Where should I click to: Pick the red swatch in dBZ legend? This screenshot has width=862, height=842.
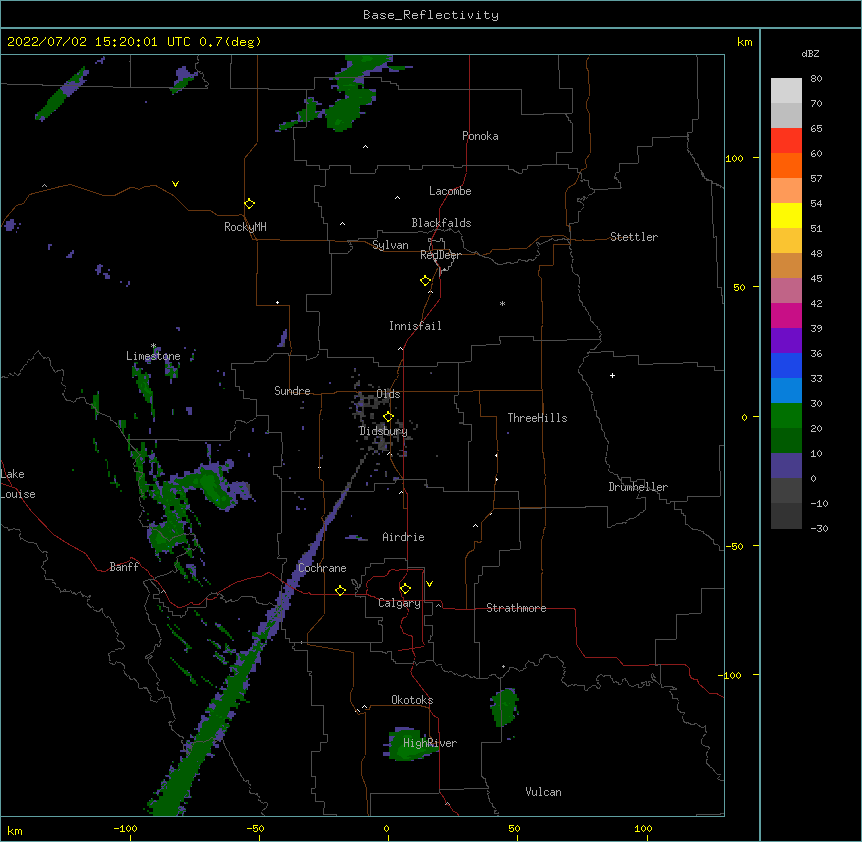[786, 141]
